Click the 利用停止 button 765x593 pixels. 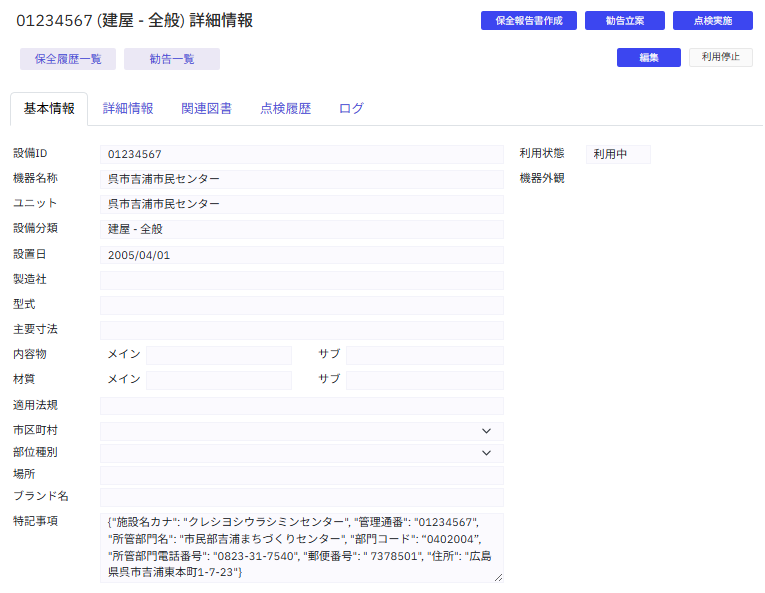[x=721, y=58]
